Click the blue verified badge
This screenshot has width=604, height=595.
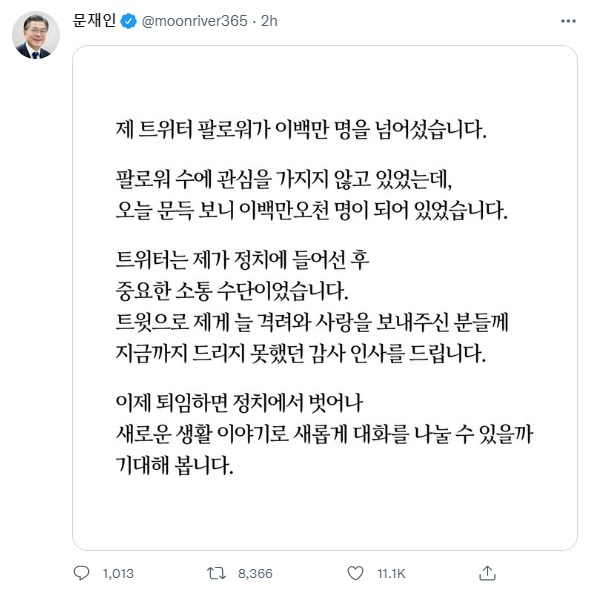click(x=129, y=20)
